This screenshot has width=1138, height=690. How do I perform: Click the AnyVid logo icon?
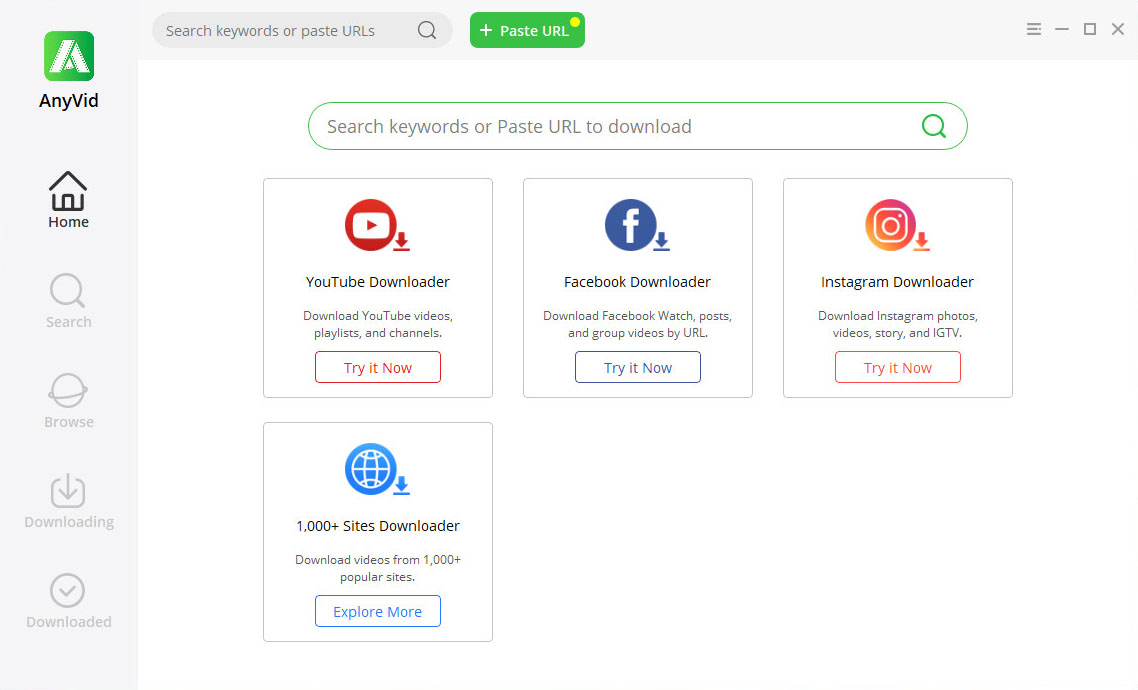pyautogui.click(x=68, y=56)
